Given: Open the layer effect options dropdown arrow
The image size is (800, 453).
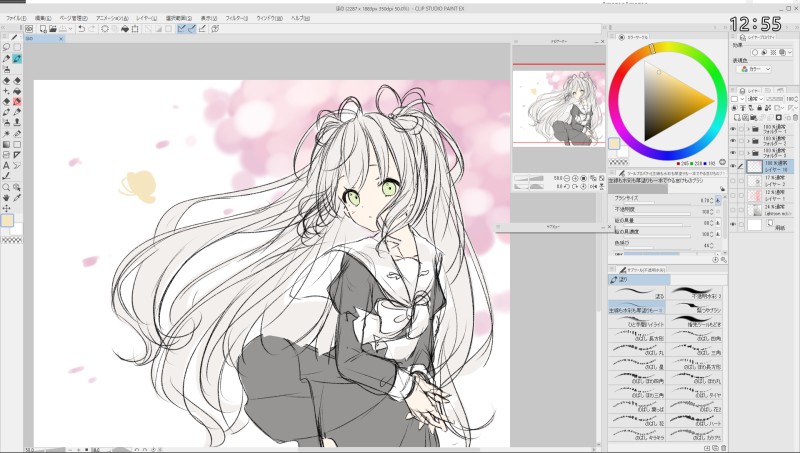Looking at the screenshot, I should tap(789, 53).
